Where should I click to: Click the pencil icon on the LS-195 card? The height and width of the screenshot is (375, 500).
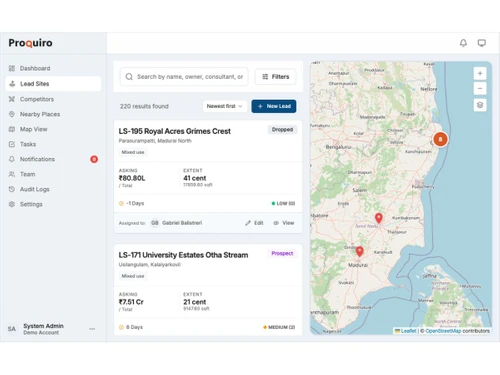click(x=248, y=223)
